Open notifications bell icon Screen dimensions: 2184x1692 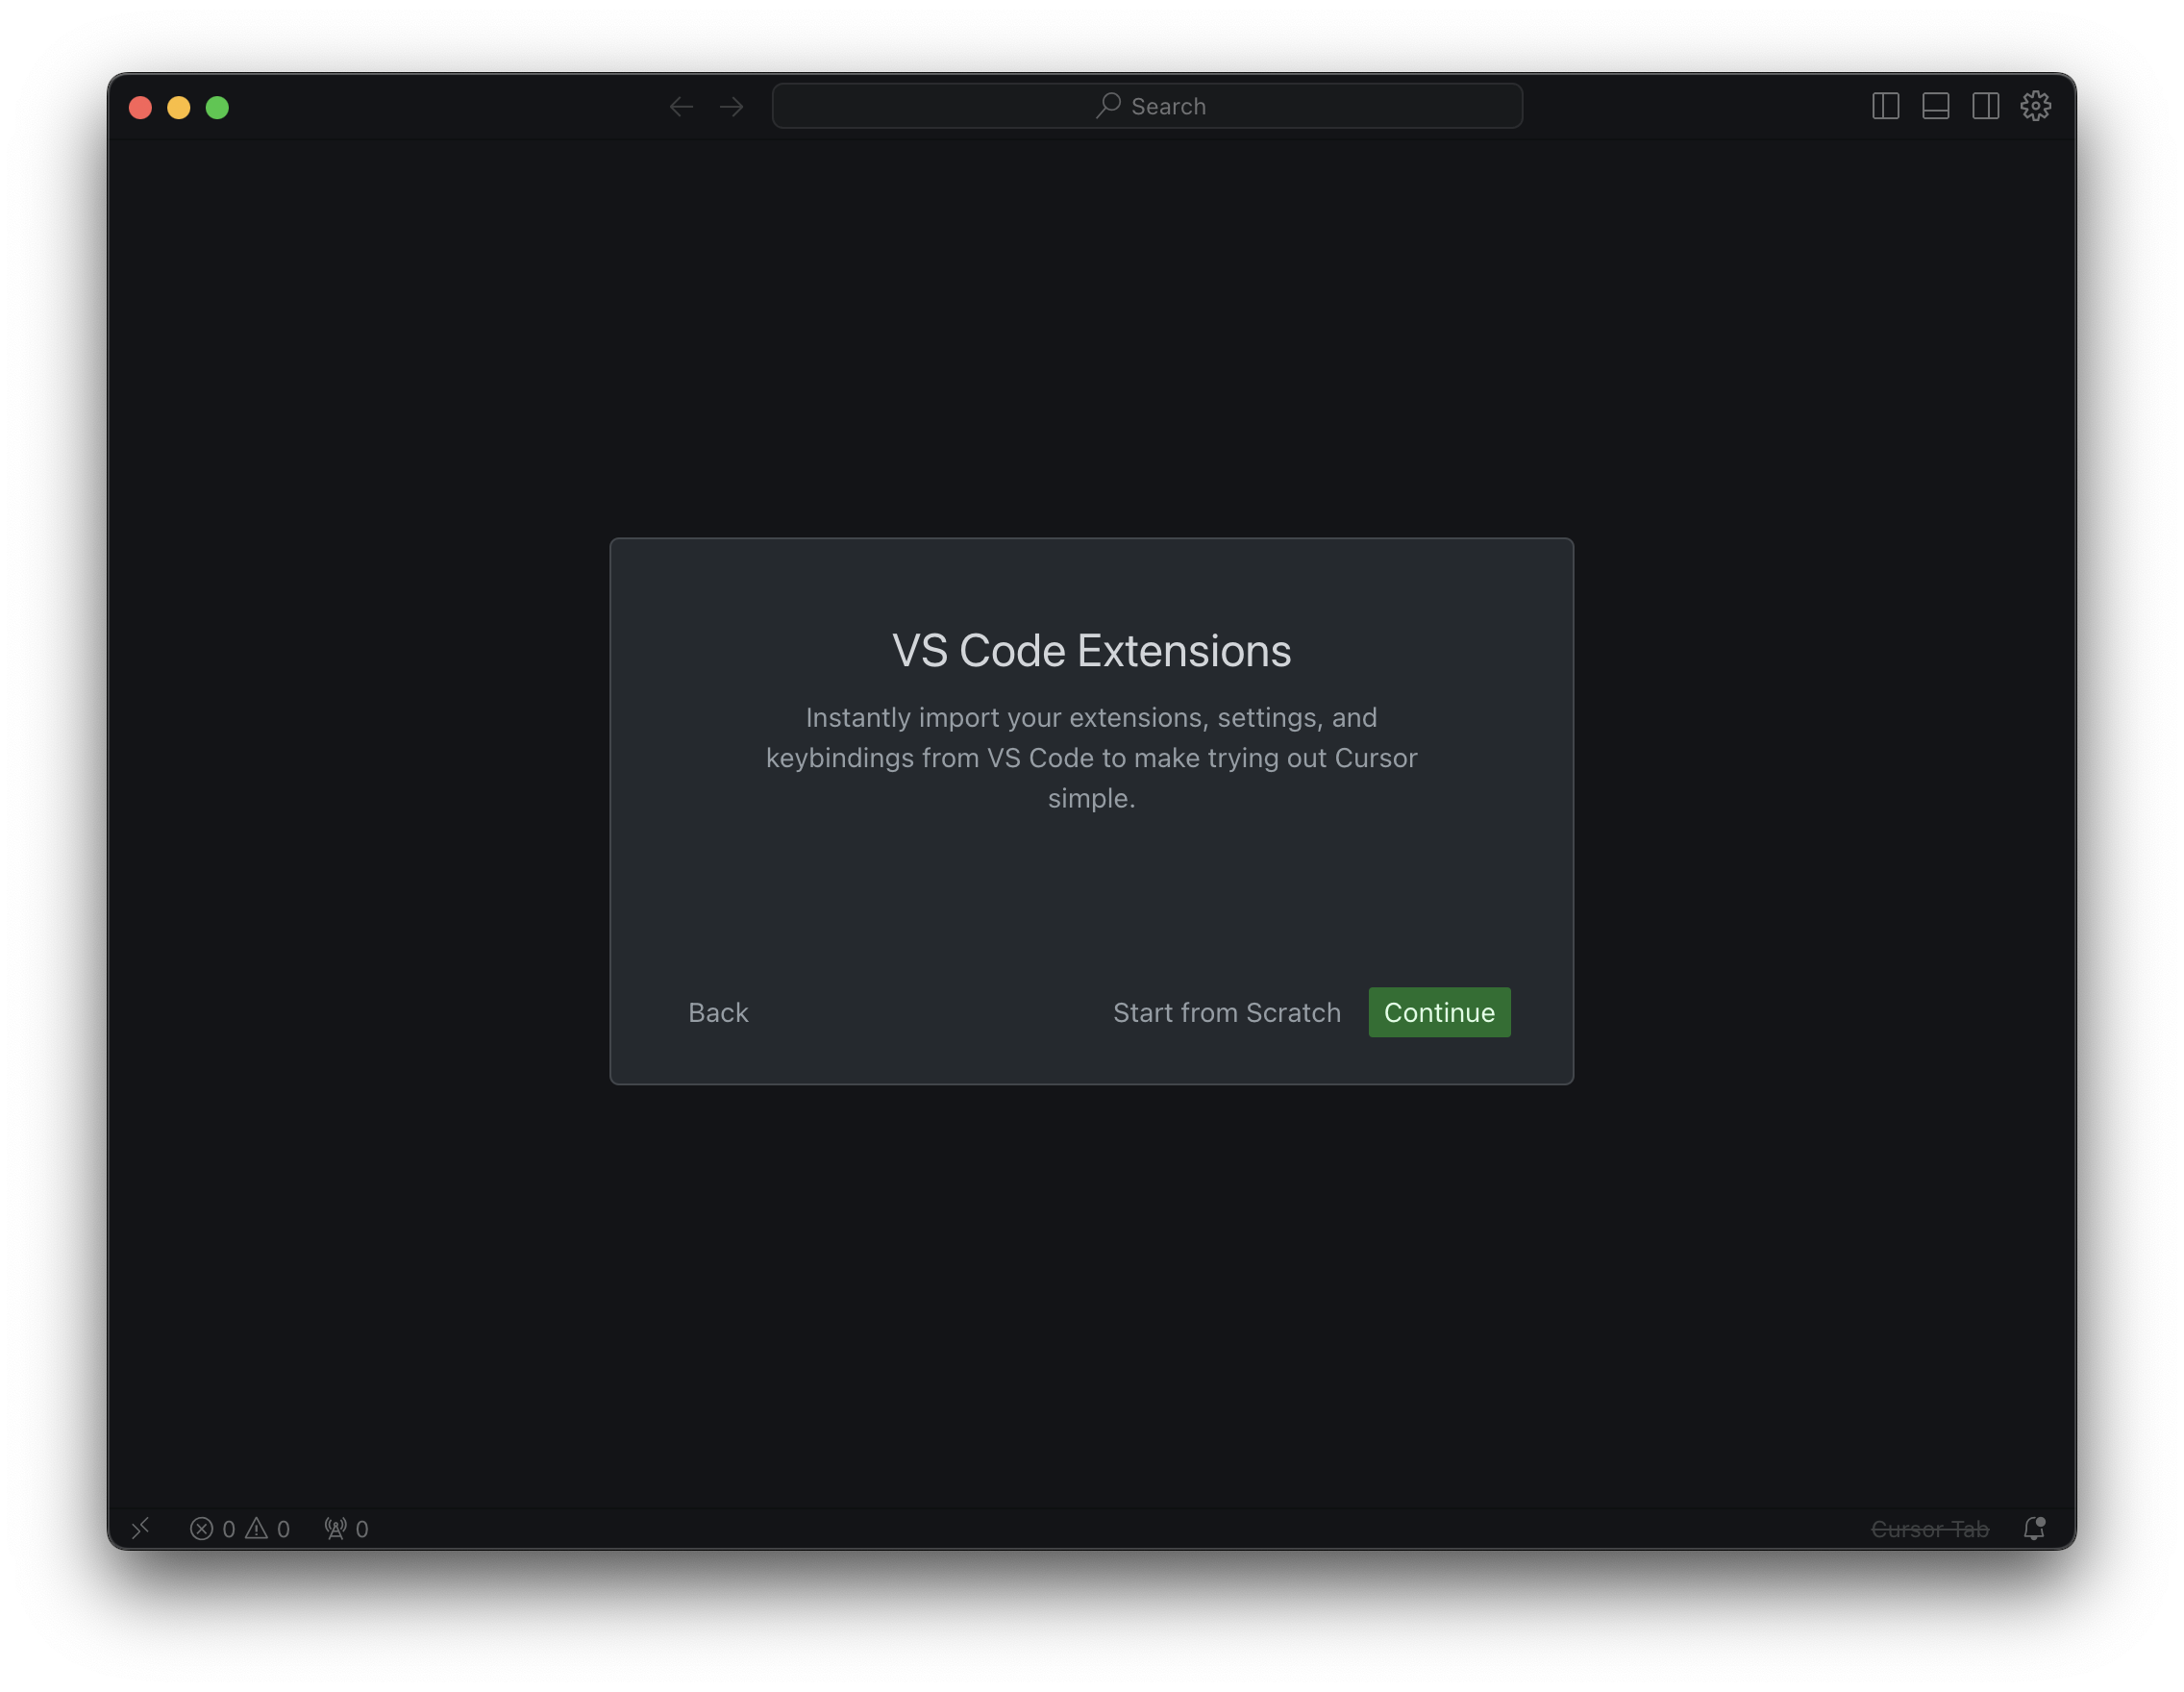tap(2034, 1528)
